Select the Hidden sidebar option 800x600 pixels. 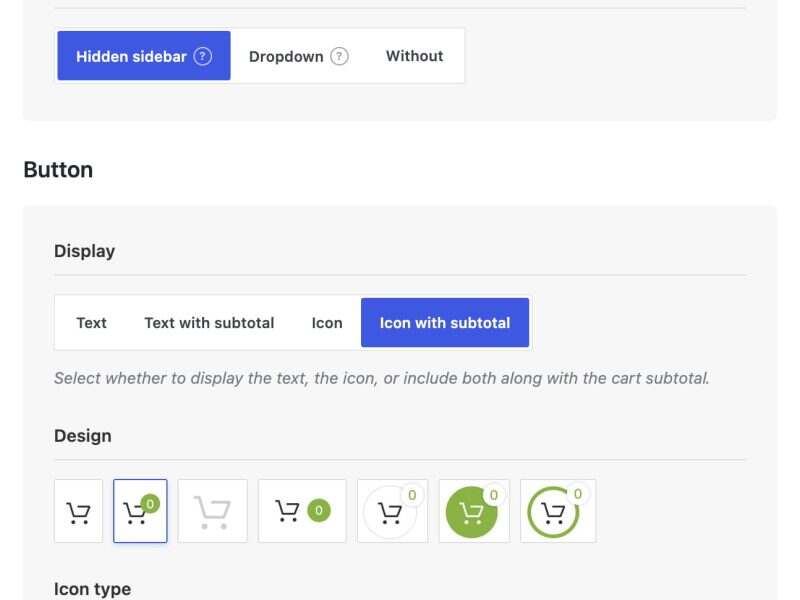tap(143, 56)
